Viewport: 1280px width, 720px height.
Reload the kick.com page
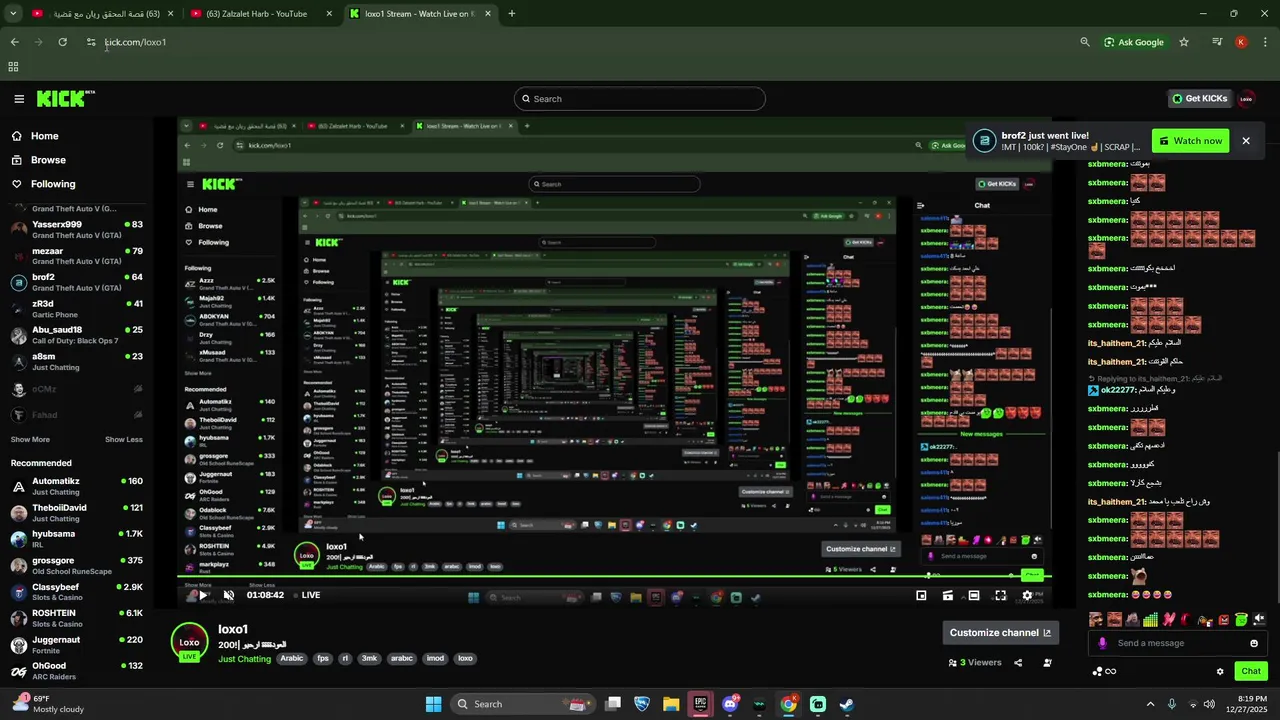coord(63,42)
